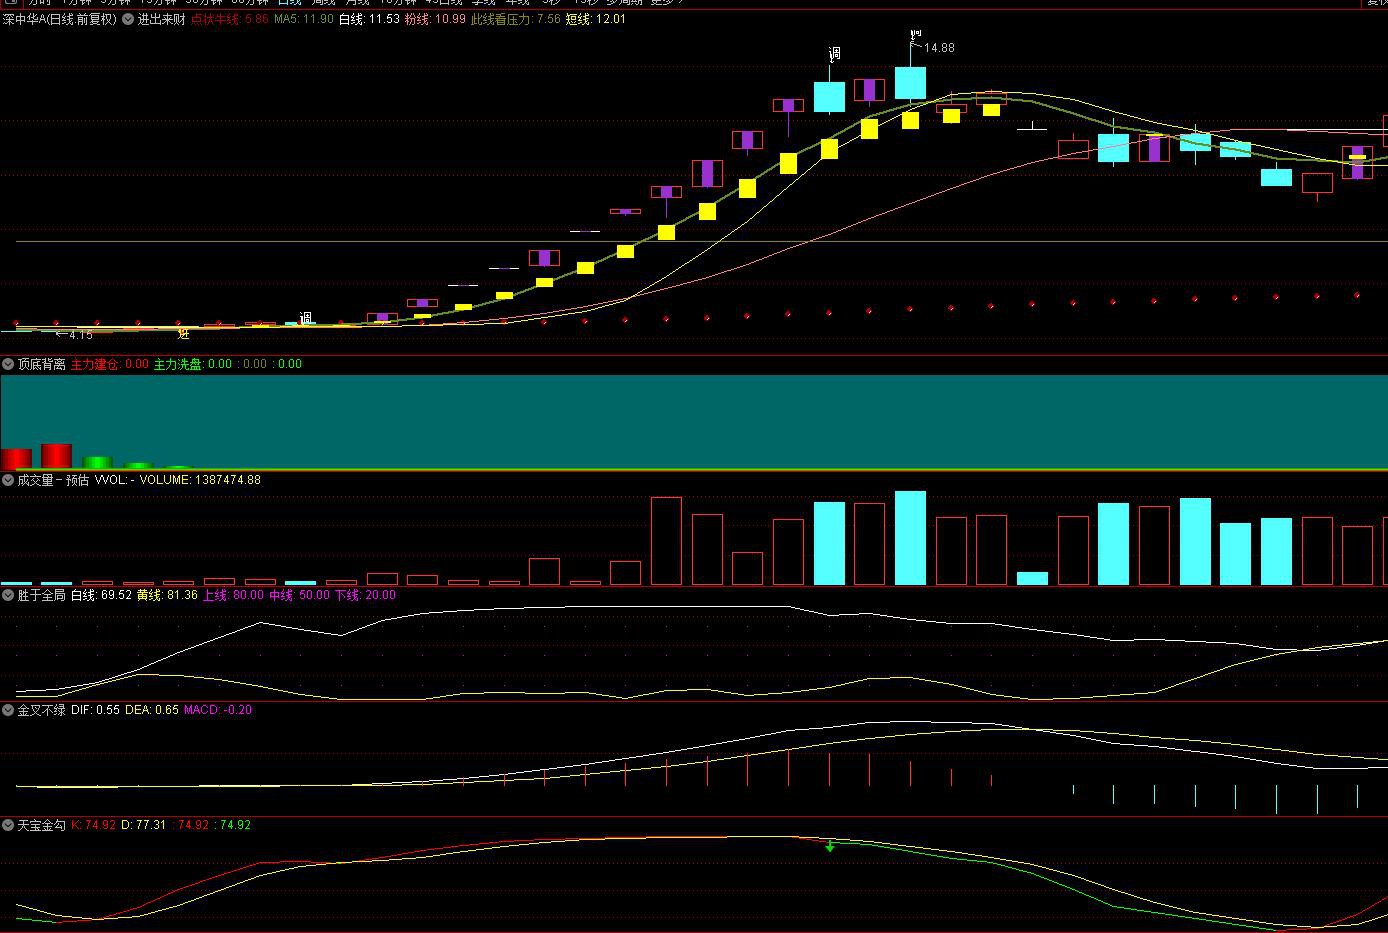Click the VOLUME: 1387474.88 readout

click(x=200, y=480)
